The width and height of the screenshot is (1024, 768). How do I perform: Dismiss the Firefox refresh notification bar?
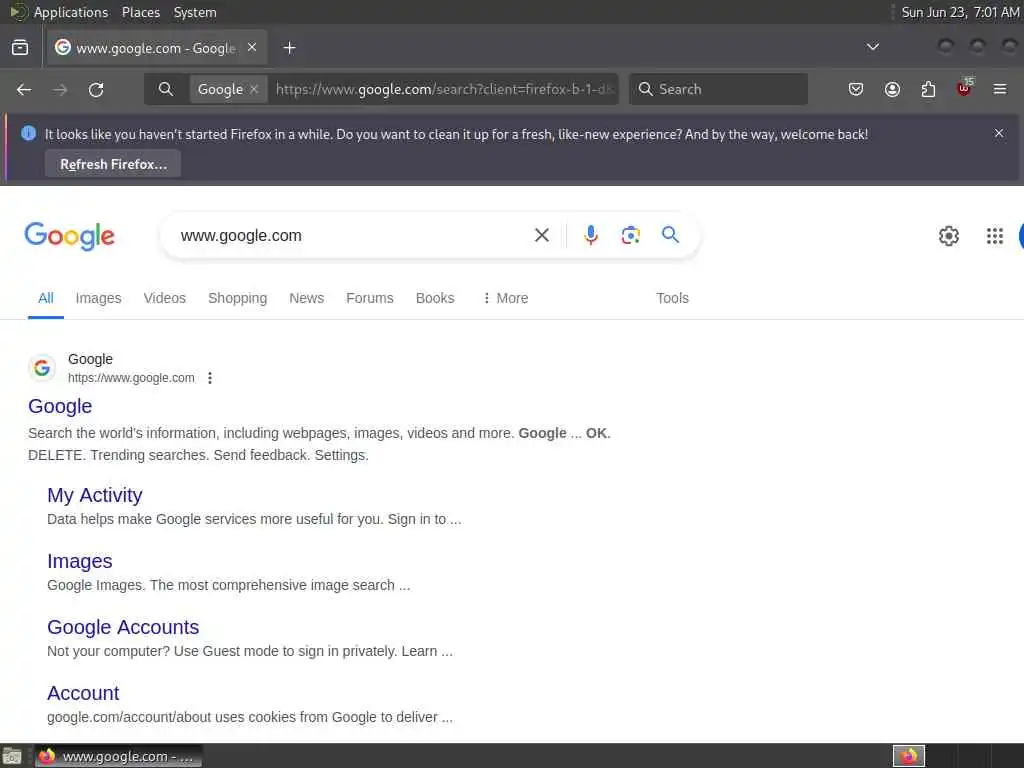(999, 133)
